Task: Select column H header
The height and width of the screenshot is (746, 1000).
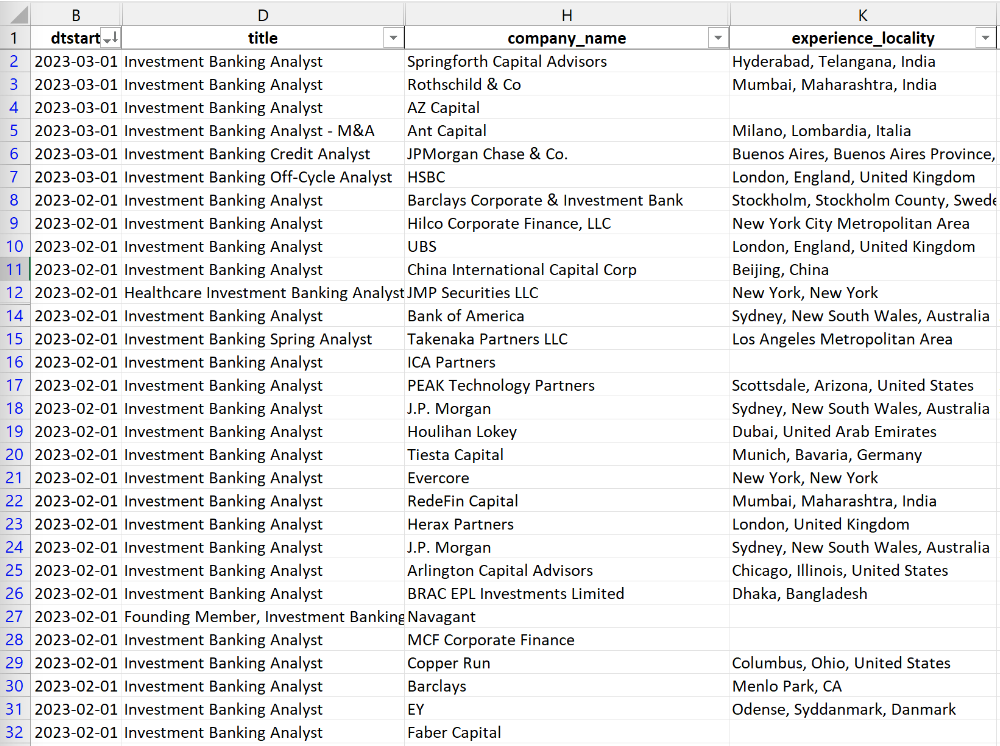Action: [566, 15]
